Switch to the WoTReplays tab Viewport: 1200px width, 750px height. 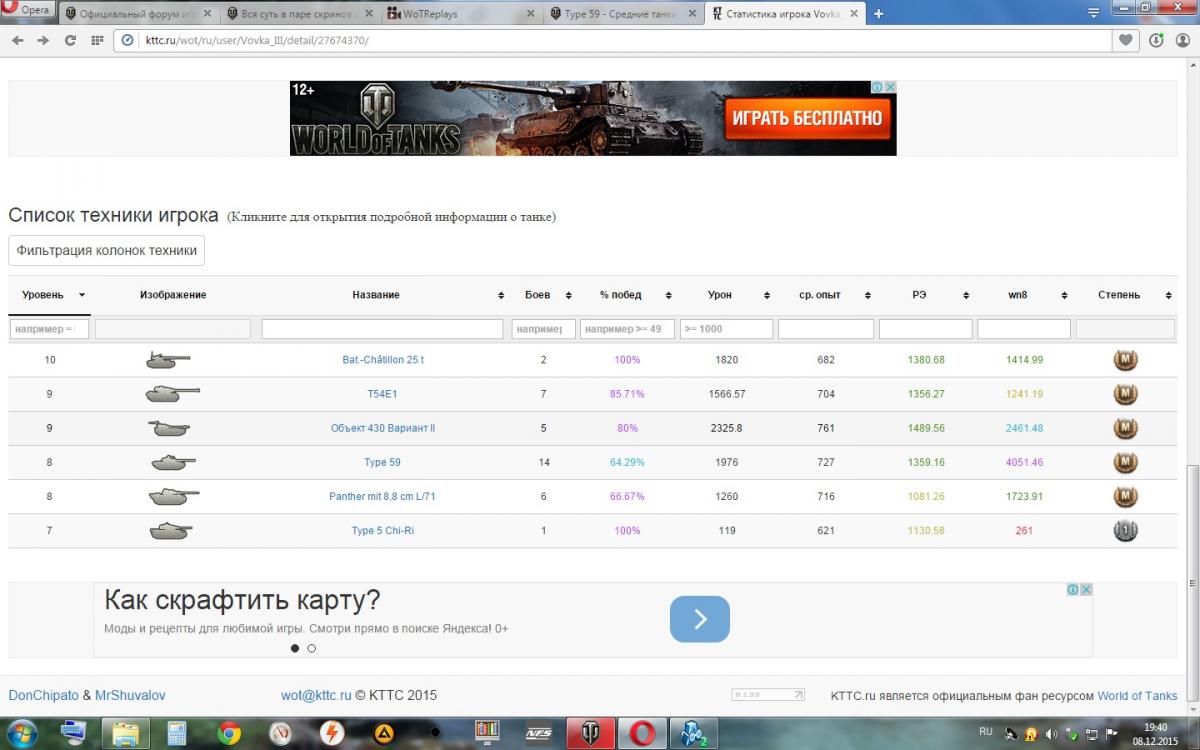463,14
